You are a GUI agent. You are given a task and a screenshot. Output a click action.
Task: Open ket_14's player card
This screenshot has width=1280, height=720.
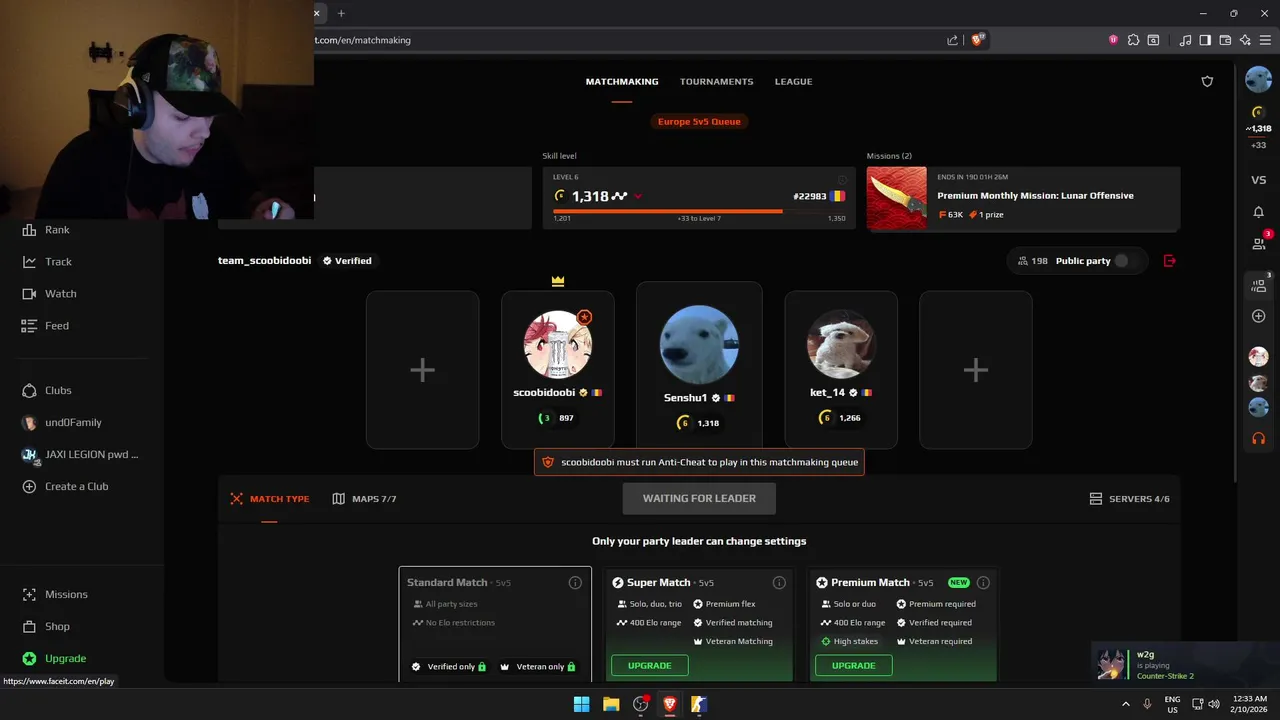[841, 370]
